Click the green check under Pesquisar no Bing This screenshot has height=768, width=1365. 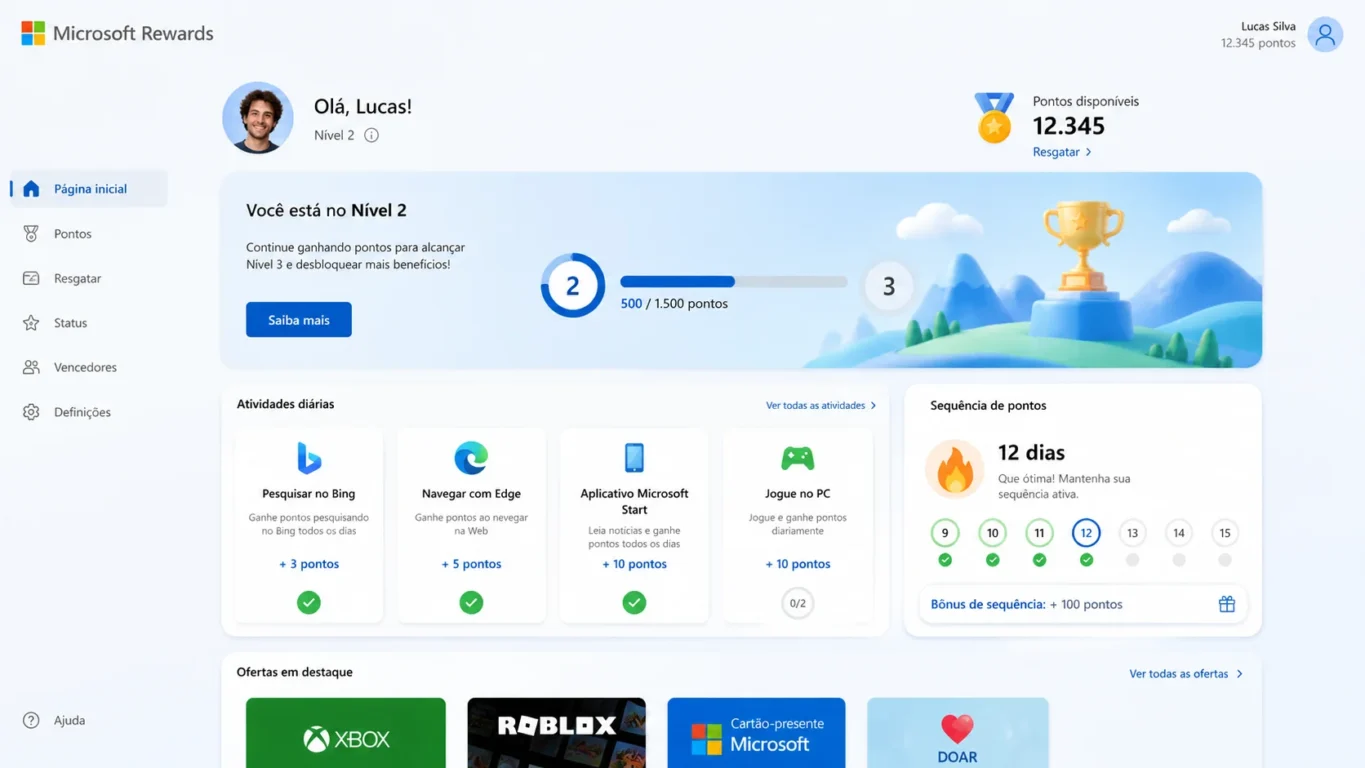coord(309,602)
